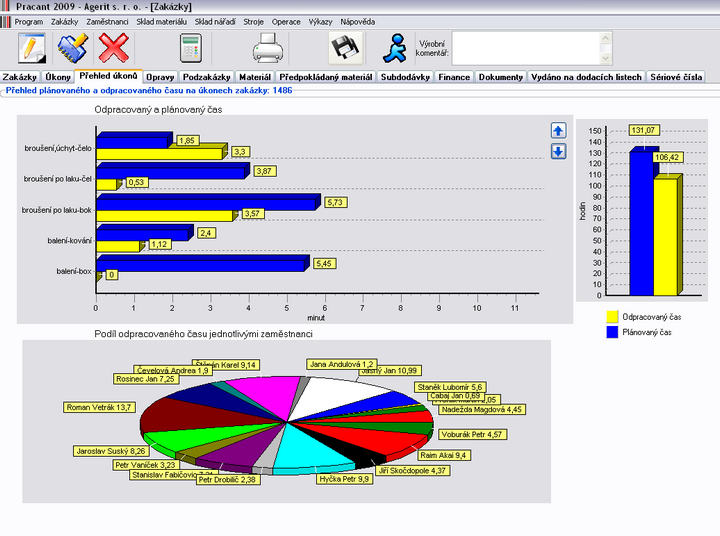
Task: Click the yellow Odpracovaný čas legend swatch
Action: pos(612,316)
